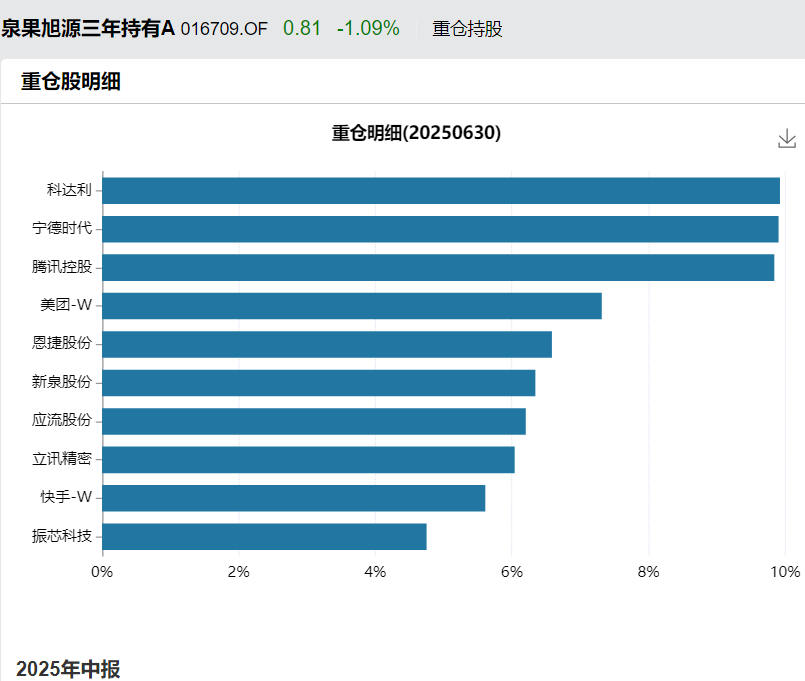This screenshot has width=805, height=681.
Task: Select the 恩捷股份 holding bar
Action: [327, 344]
